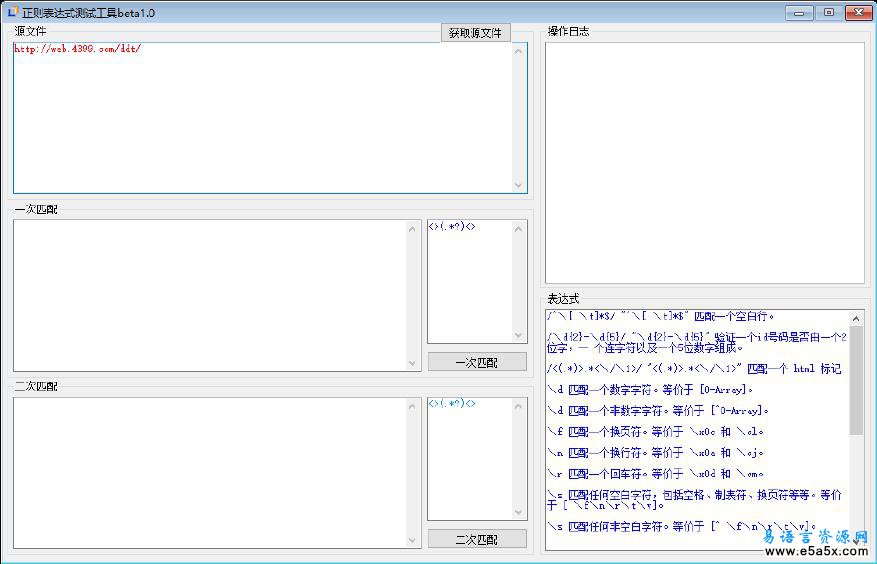Click the line 匹配任何非空白字符

682,526
